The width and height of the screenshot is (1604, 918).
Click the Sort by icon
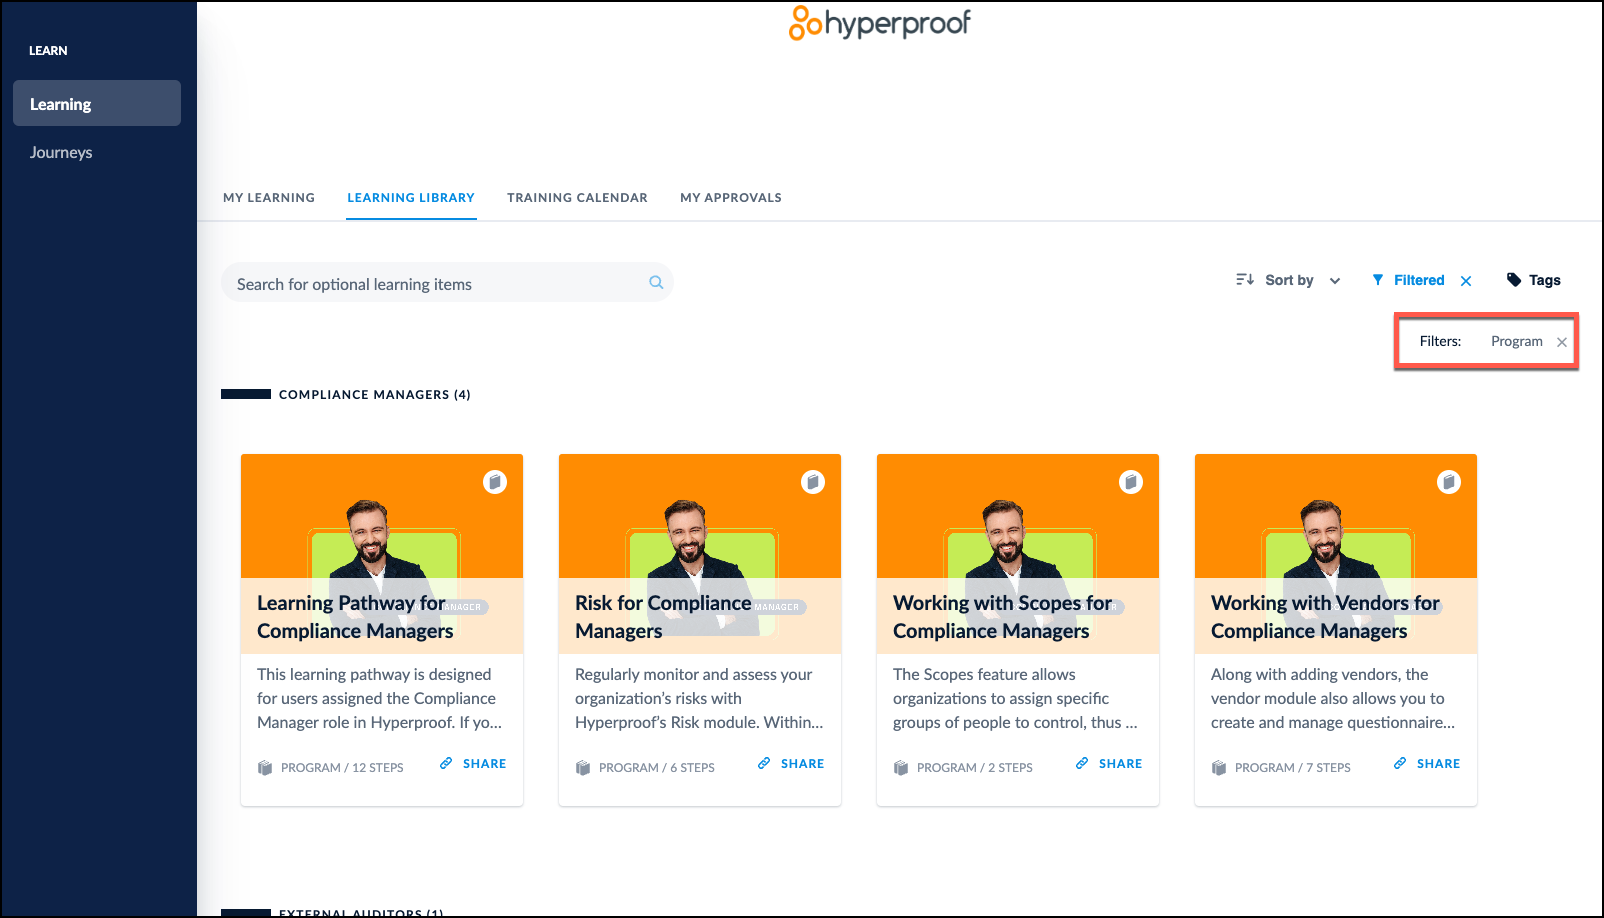(x=1245, y=280)
